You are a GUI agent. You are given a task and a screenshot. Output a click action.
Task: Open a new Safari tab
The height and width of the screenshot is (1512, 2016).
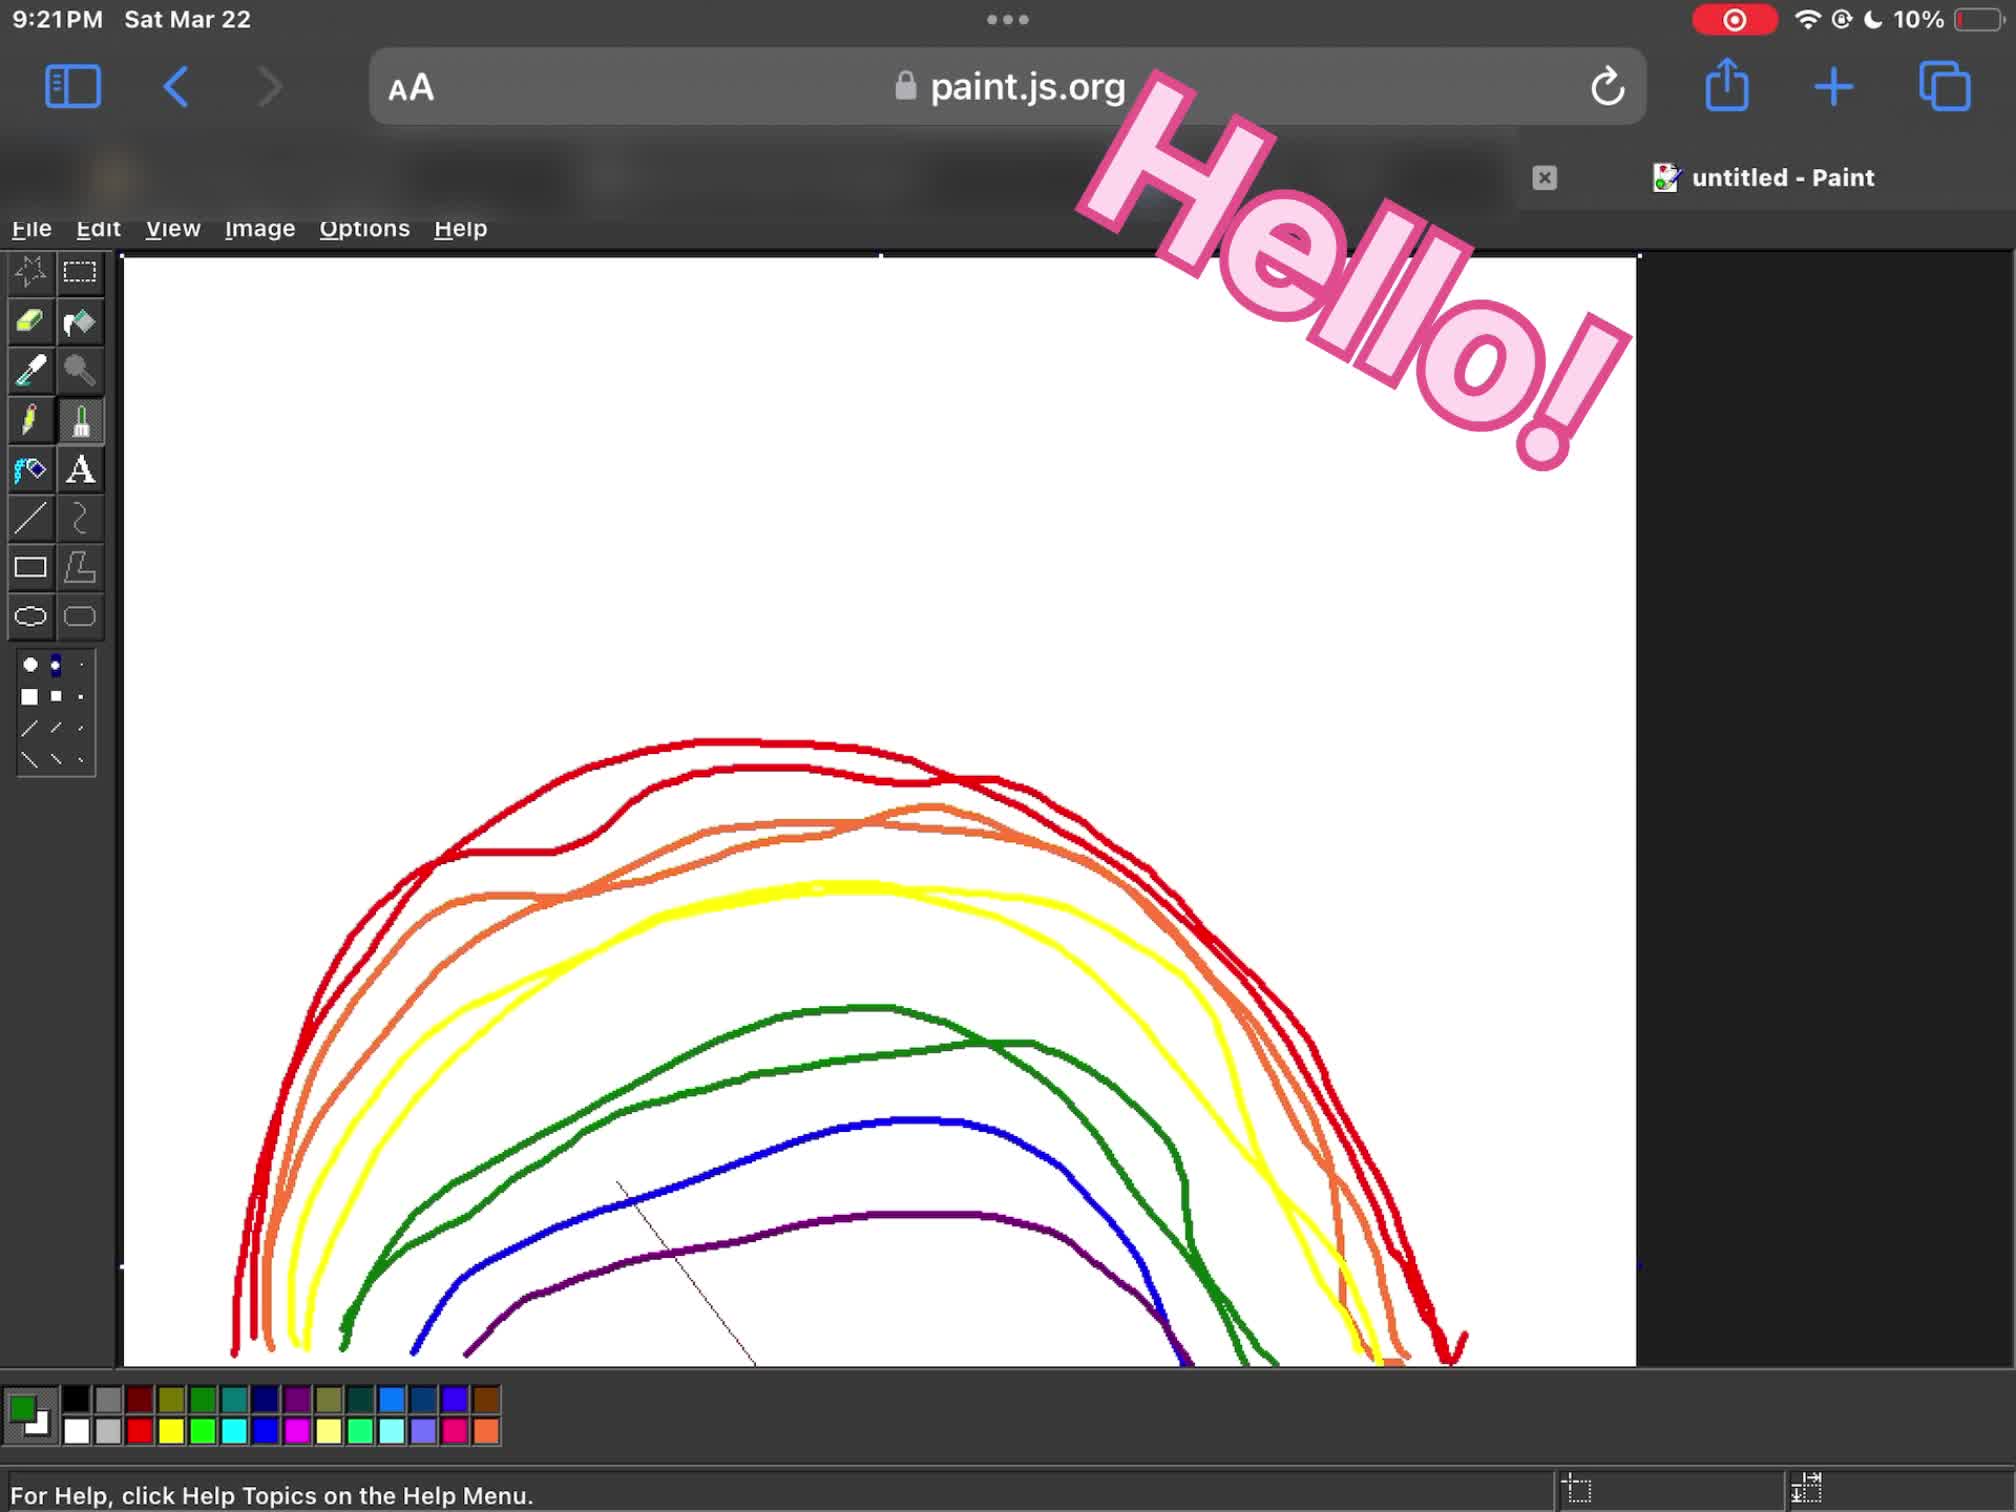pyautogui.click(x=1833, y=87)
